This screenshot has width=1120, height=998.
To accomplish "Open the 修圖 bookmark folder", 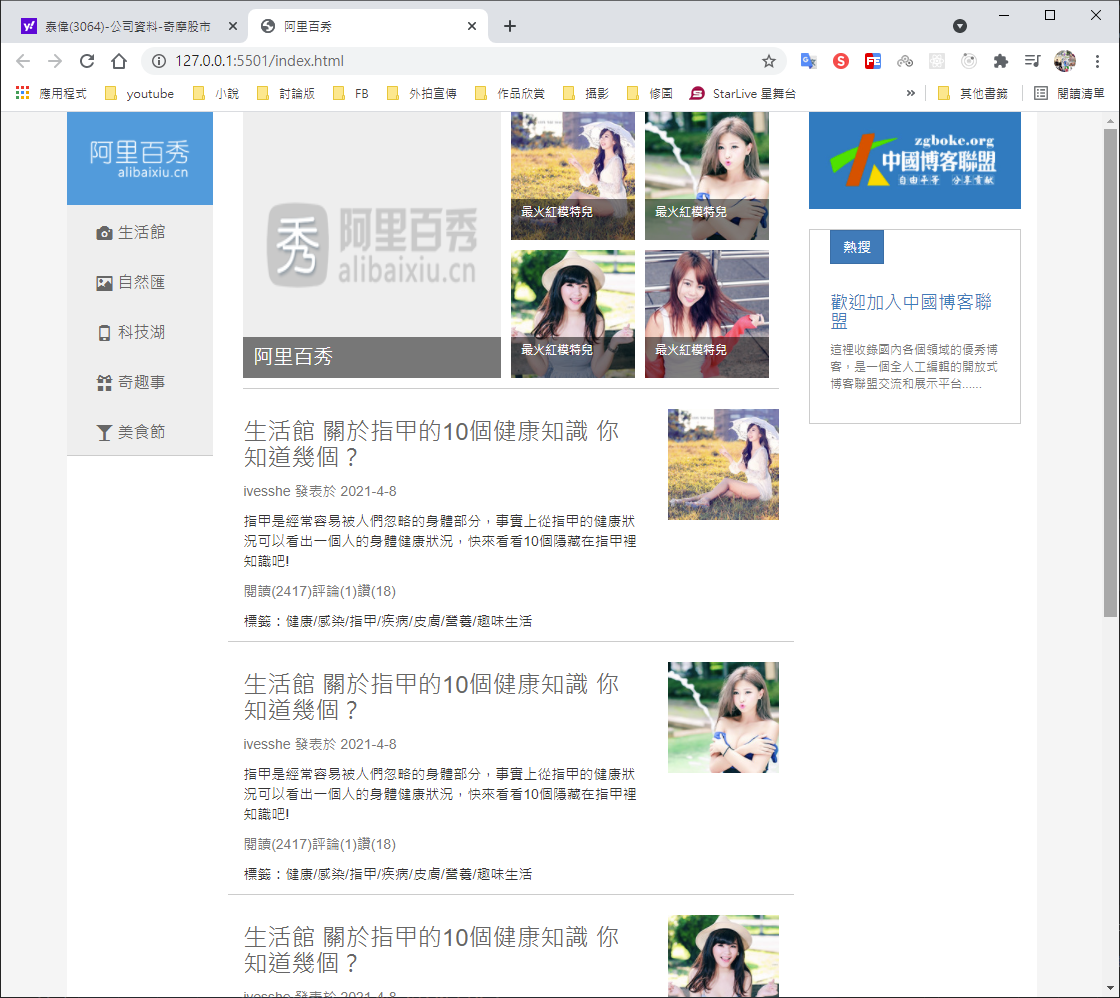I will 651,94.
